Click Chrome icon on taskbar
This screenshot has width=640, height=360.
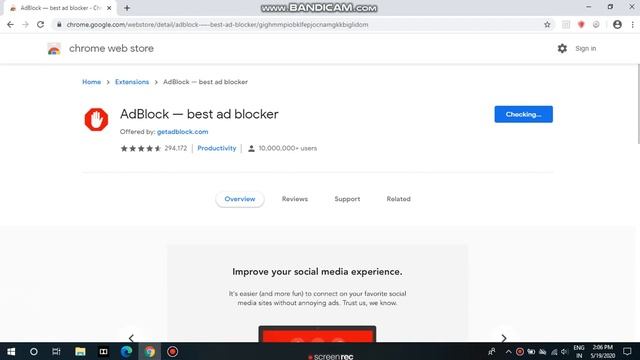pos(150,351)
